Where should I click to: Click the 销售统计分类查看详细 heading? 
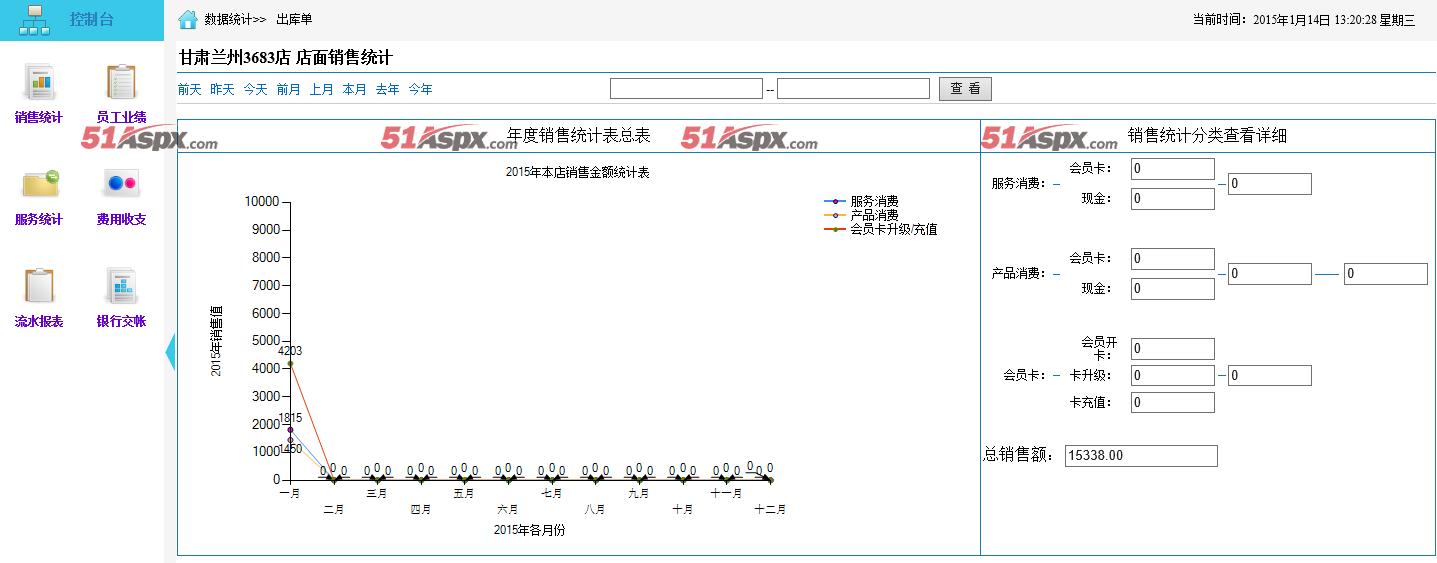coord(1207,136)
